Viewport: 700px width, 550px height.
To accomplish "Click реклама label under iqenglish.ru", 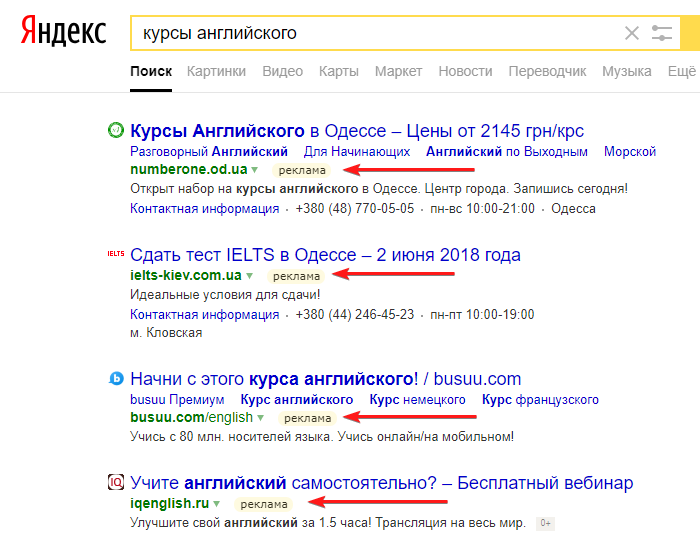I will tap(263, 504).
